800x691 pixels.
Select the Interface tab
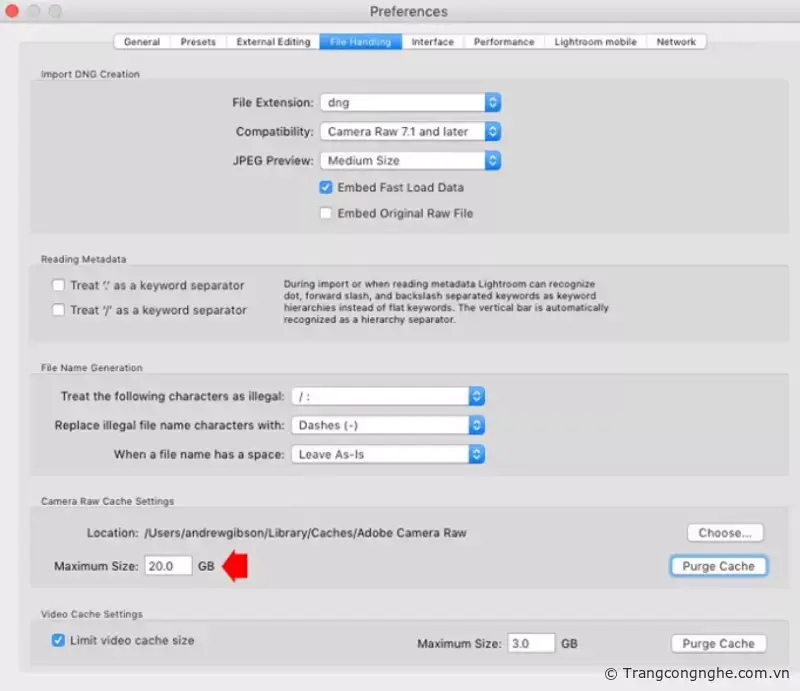pos(432,42)
